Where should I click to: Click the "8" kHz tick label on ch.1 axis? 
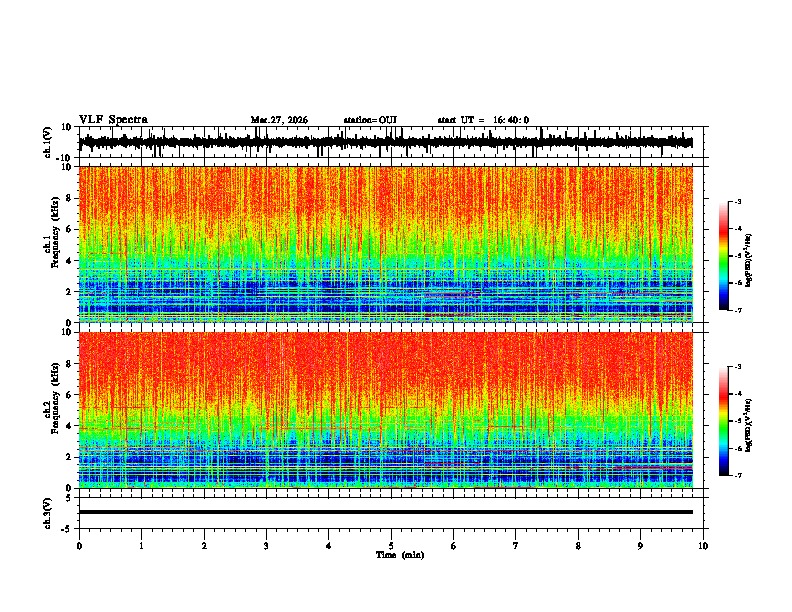(x=69, y=198)
